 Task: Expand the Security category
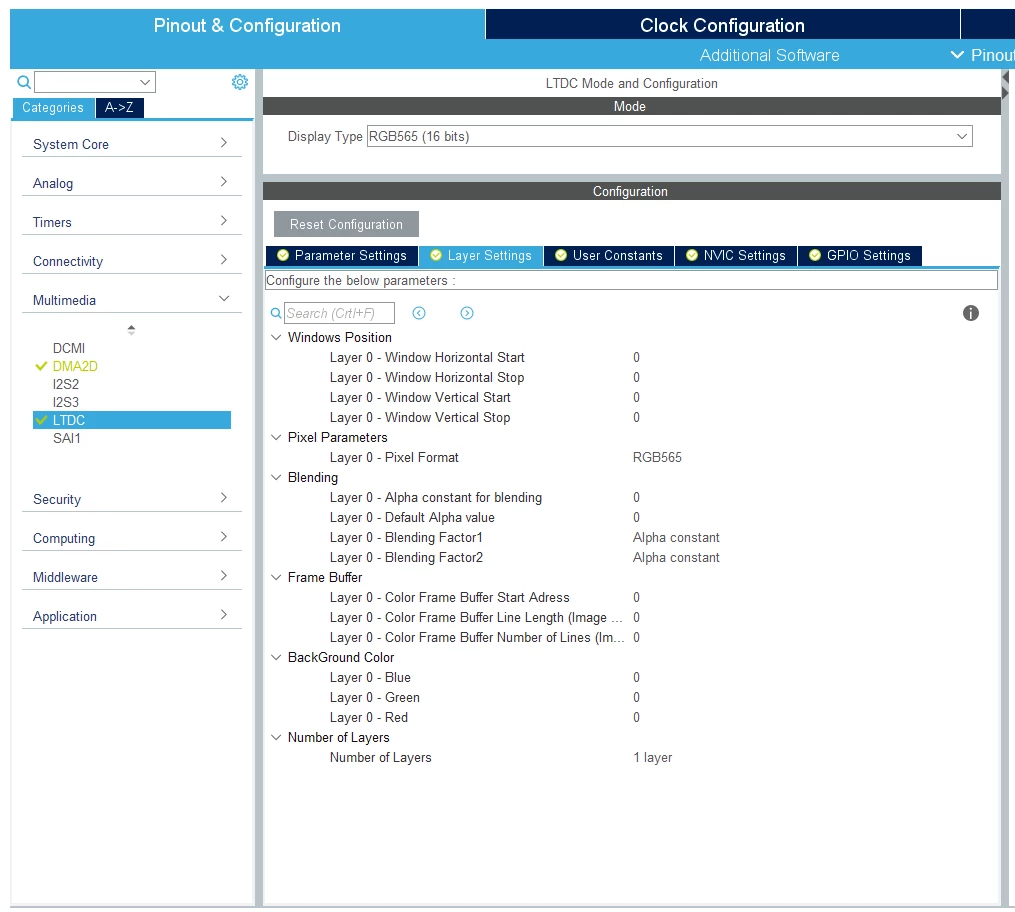pos(131,499)
